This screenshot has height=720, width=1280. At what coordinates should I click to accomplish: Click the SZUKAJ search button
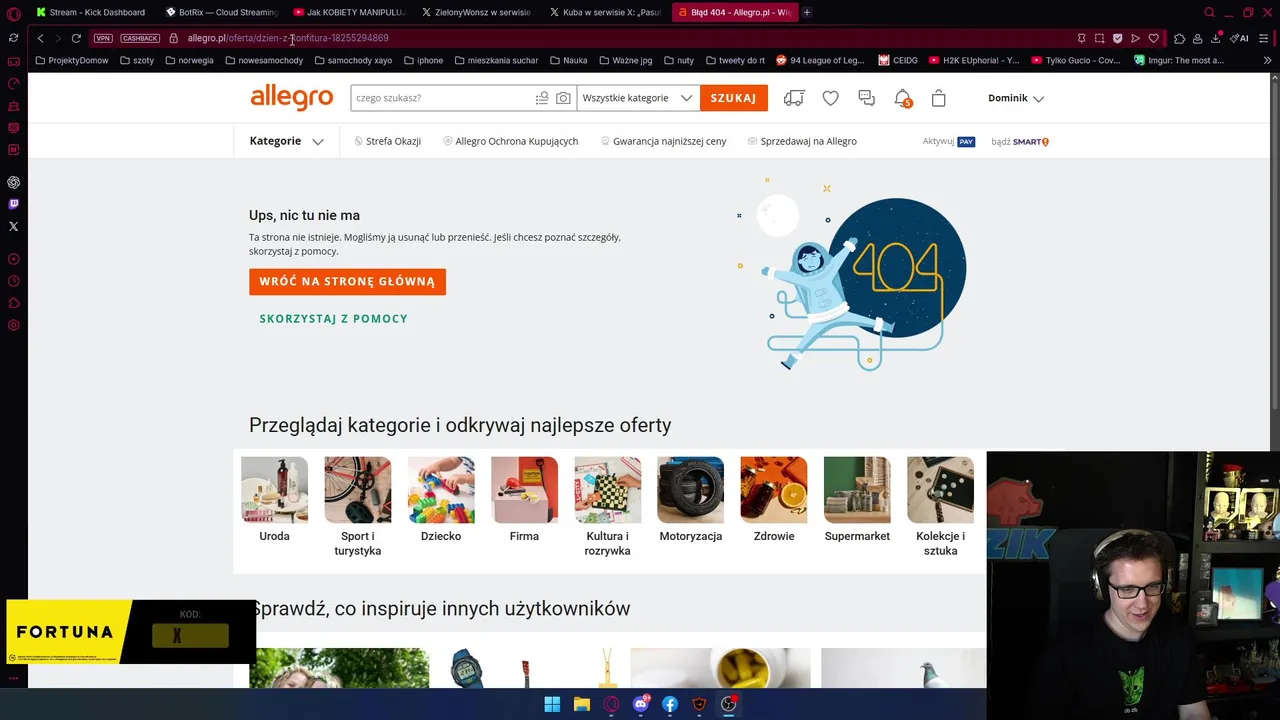point(733,98)
